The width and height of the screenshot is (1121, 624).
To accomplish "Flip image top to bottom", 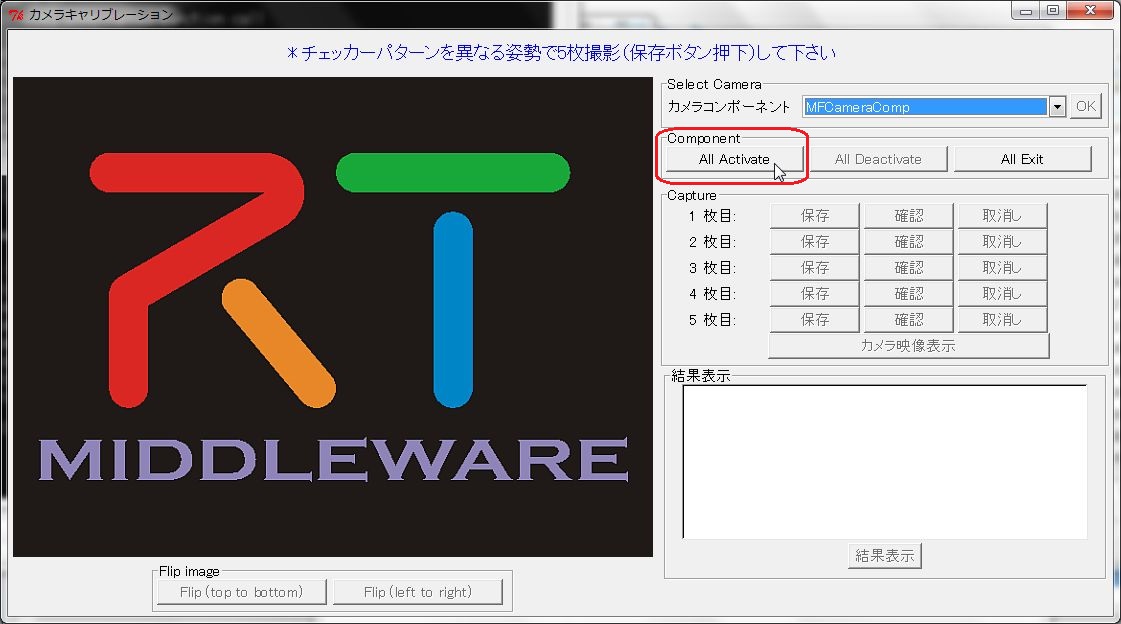I will click(242, 592).
